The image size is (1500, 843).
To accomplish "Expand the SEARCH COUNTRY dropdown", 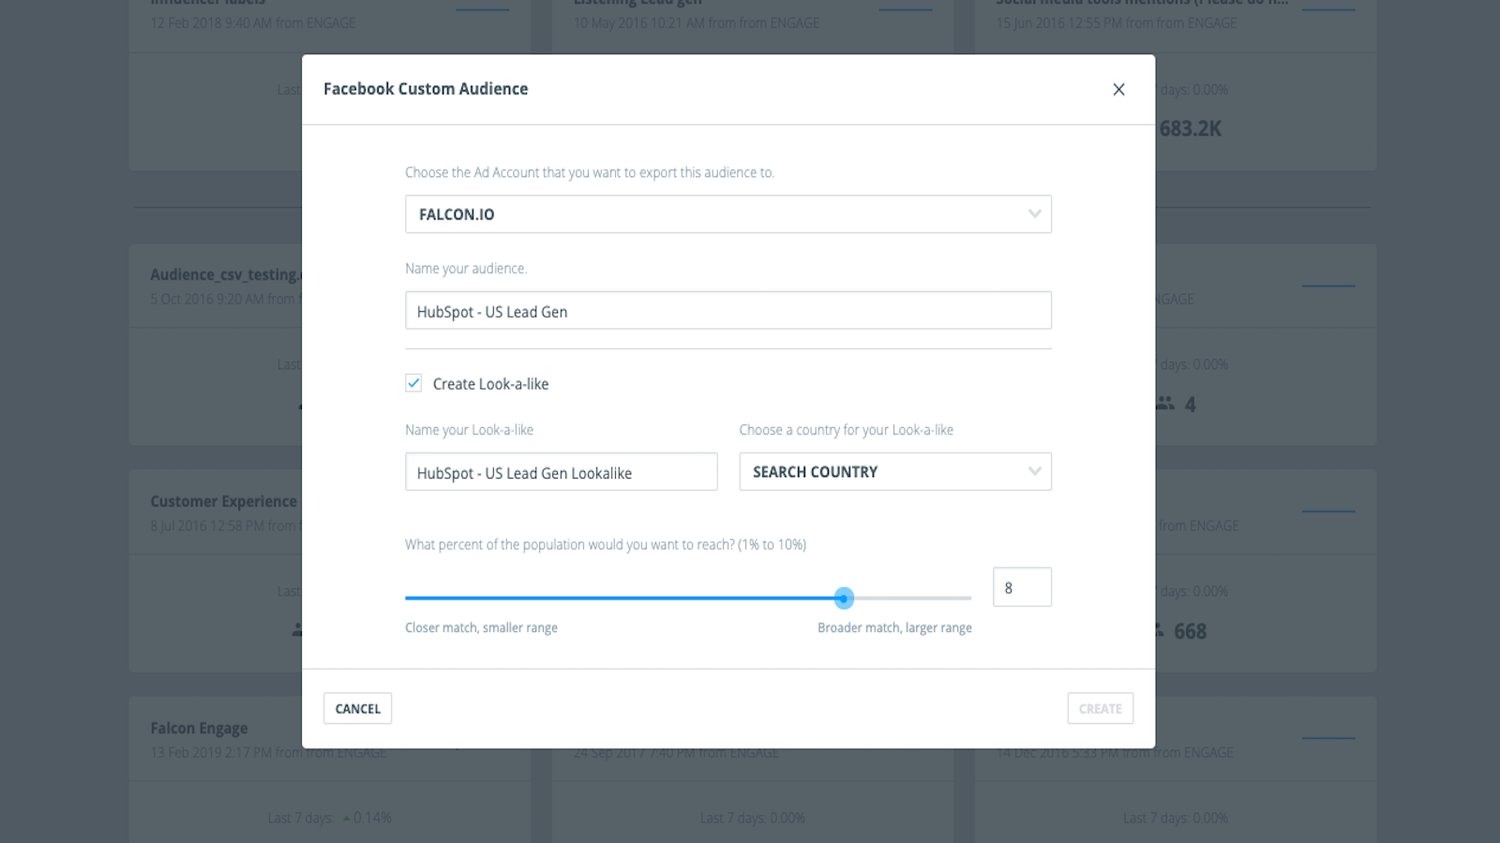I will pyautogui.click(x=895, y=471).
